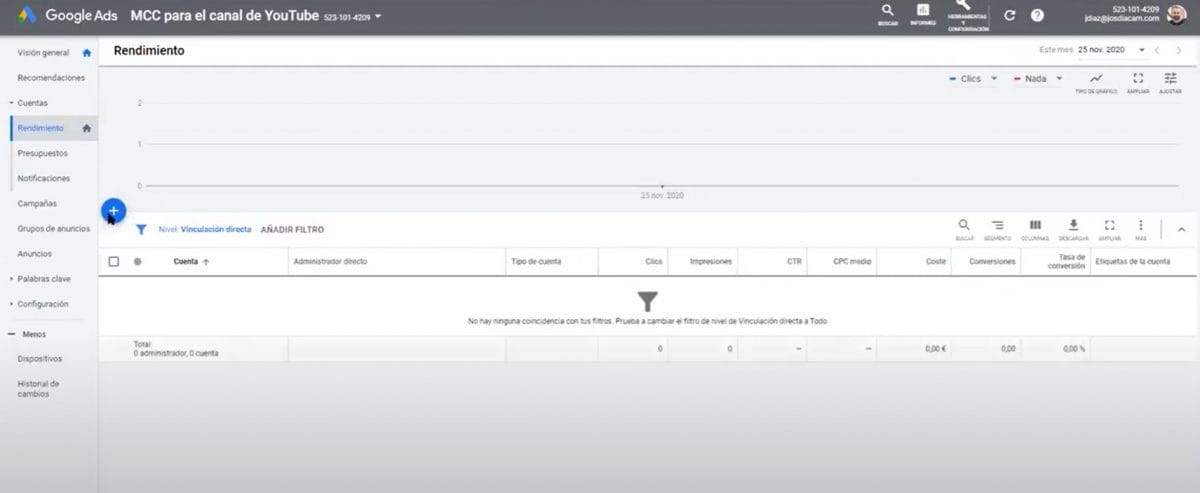1200x493 pixels.
Task: Click Conversiones column header
Action: click(992, 262)
